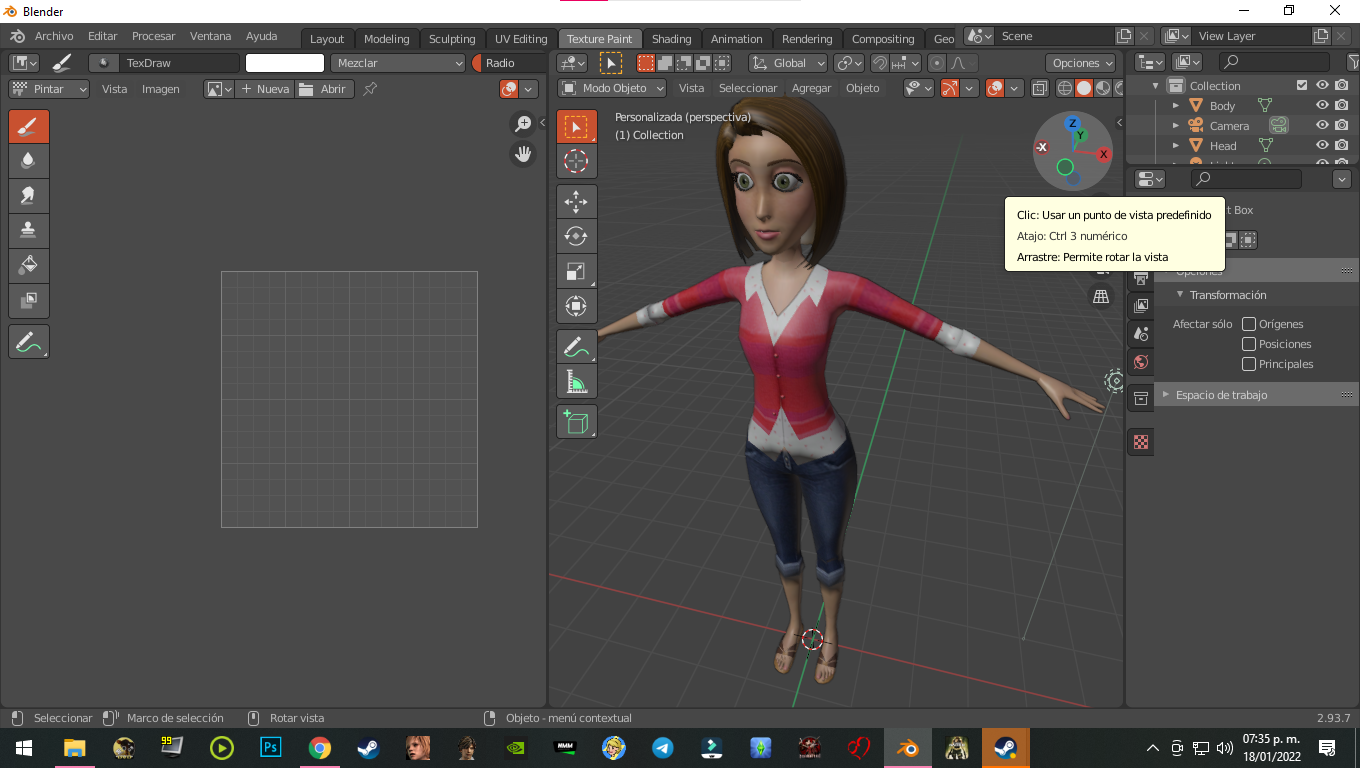
Task: Select the Mask tool below Fill
Action: point(28,300)
